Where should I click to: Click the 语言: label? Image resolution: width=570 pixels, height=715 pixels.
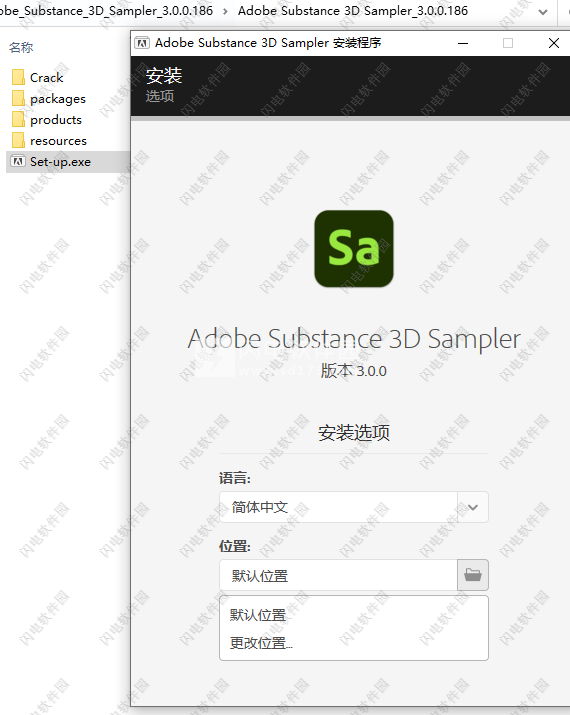pyautogui.click(x=235, y=478)
